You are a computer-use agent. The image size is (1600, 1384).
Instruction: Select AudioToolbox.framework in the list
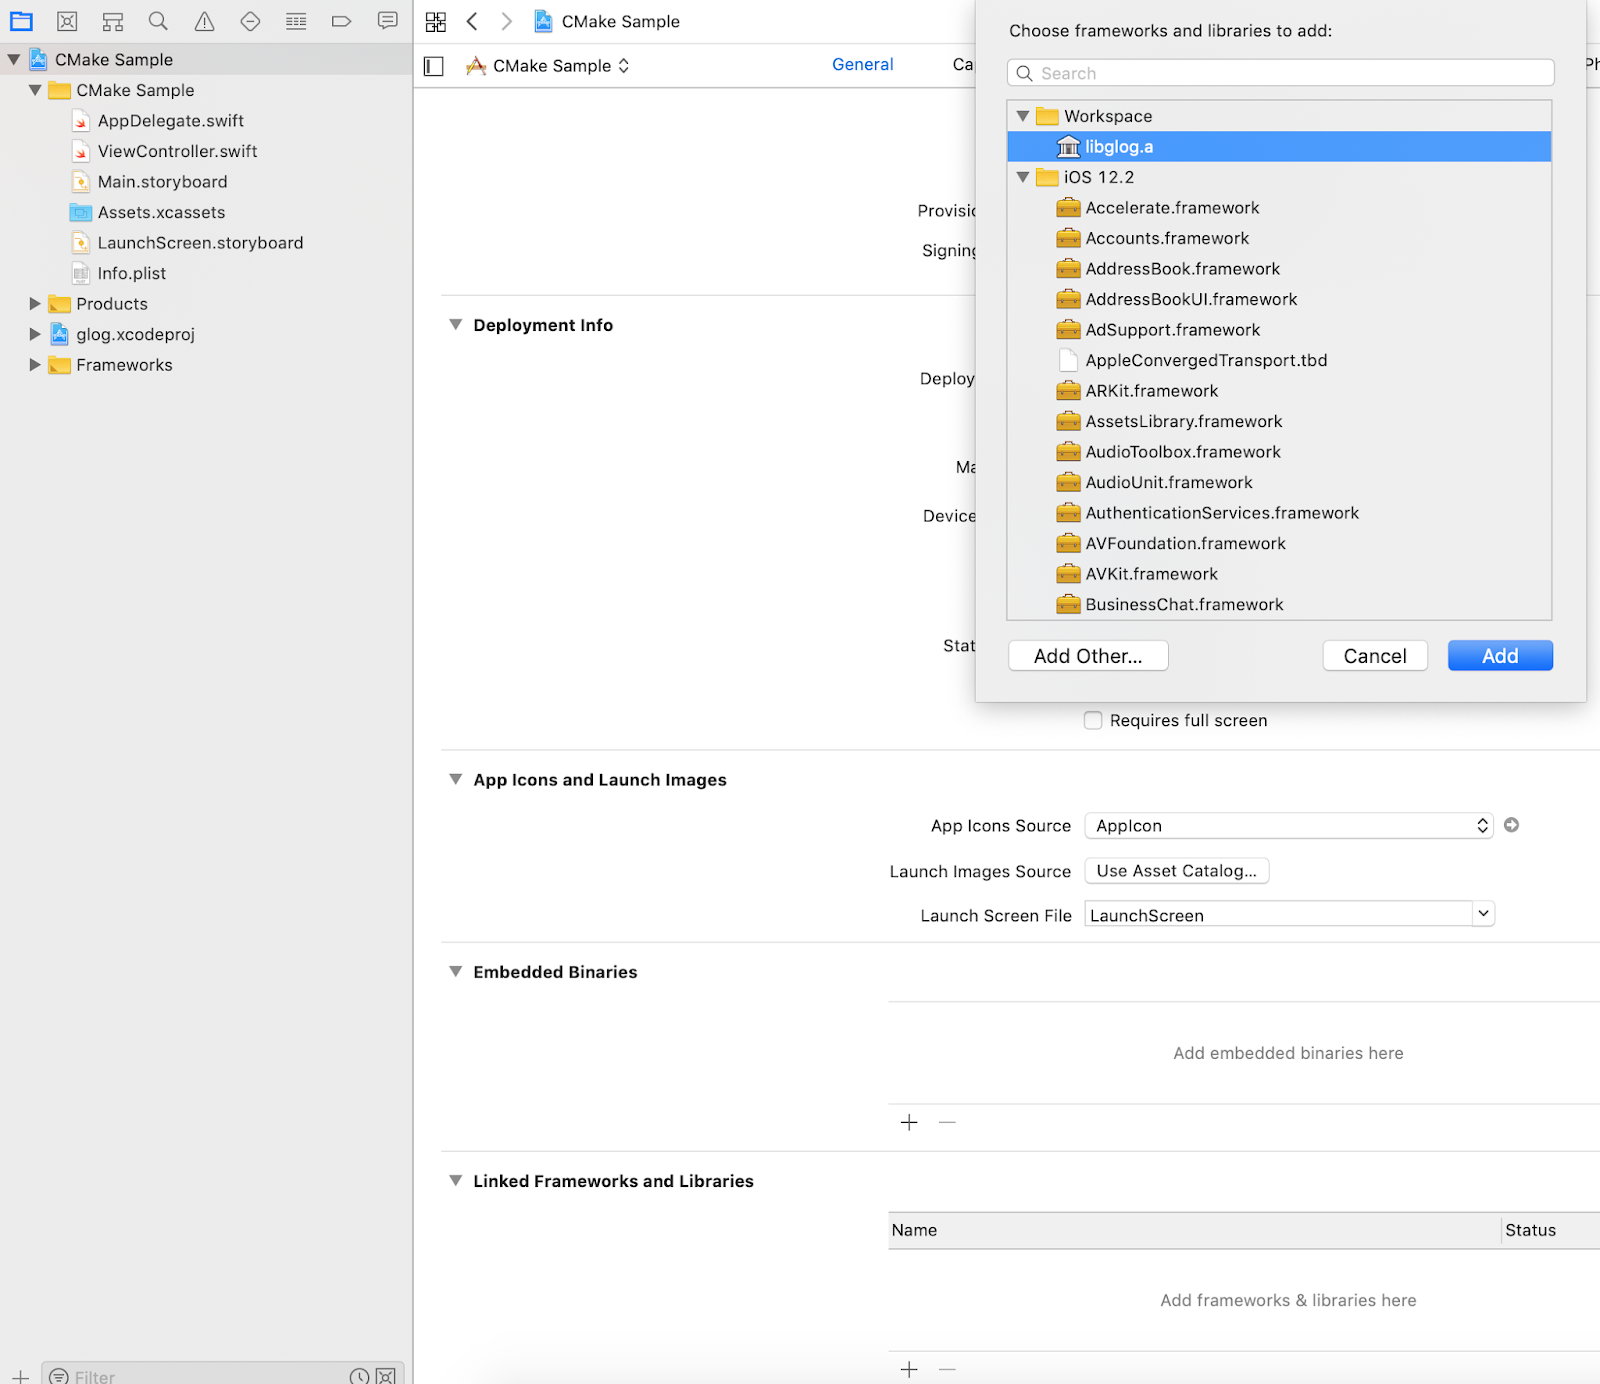tap(1279, 452)
